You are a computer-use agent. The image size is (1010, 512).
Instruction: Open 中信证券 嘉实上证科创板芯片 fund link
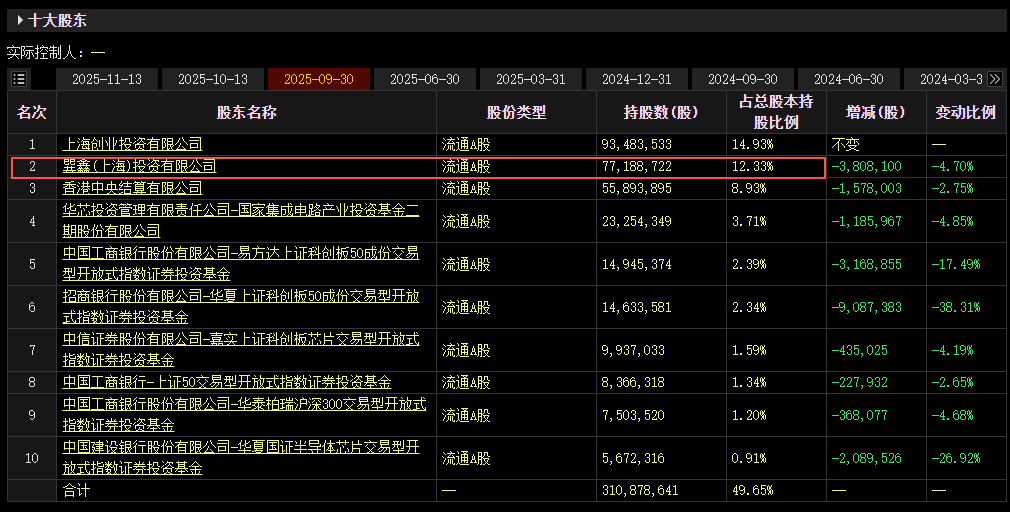pos(241,350)
